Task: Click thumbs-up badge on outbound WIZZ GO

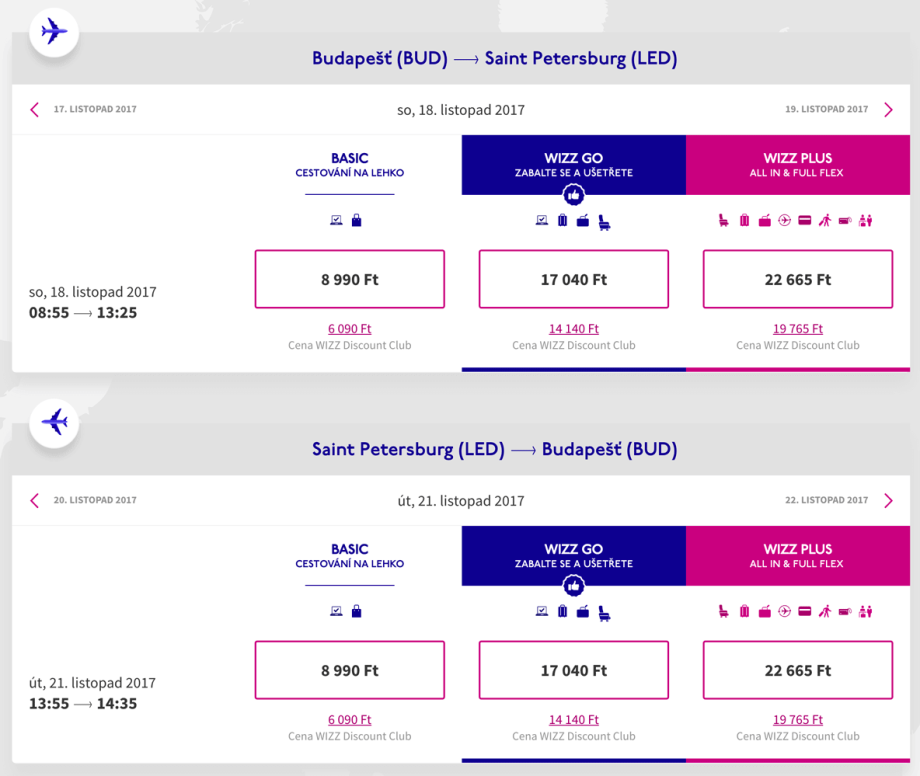Action: (x=574, y=194)
